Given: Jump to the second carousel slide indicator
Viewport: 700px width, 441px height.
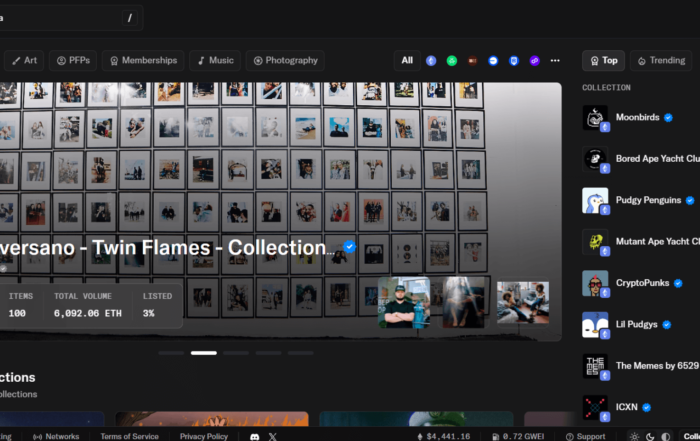Looking at the screenshot, I should 204,353.
